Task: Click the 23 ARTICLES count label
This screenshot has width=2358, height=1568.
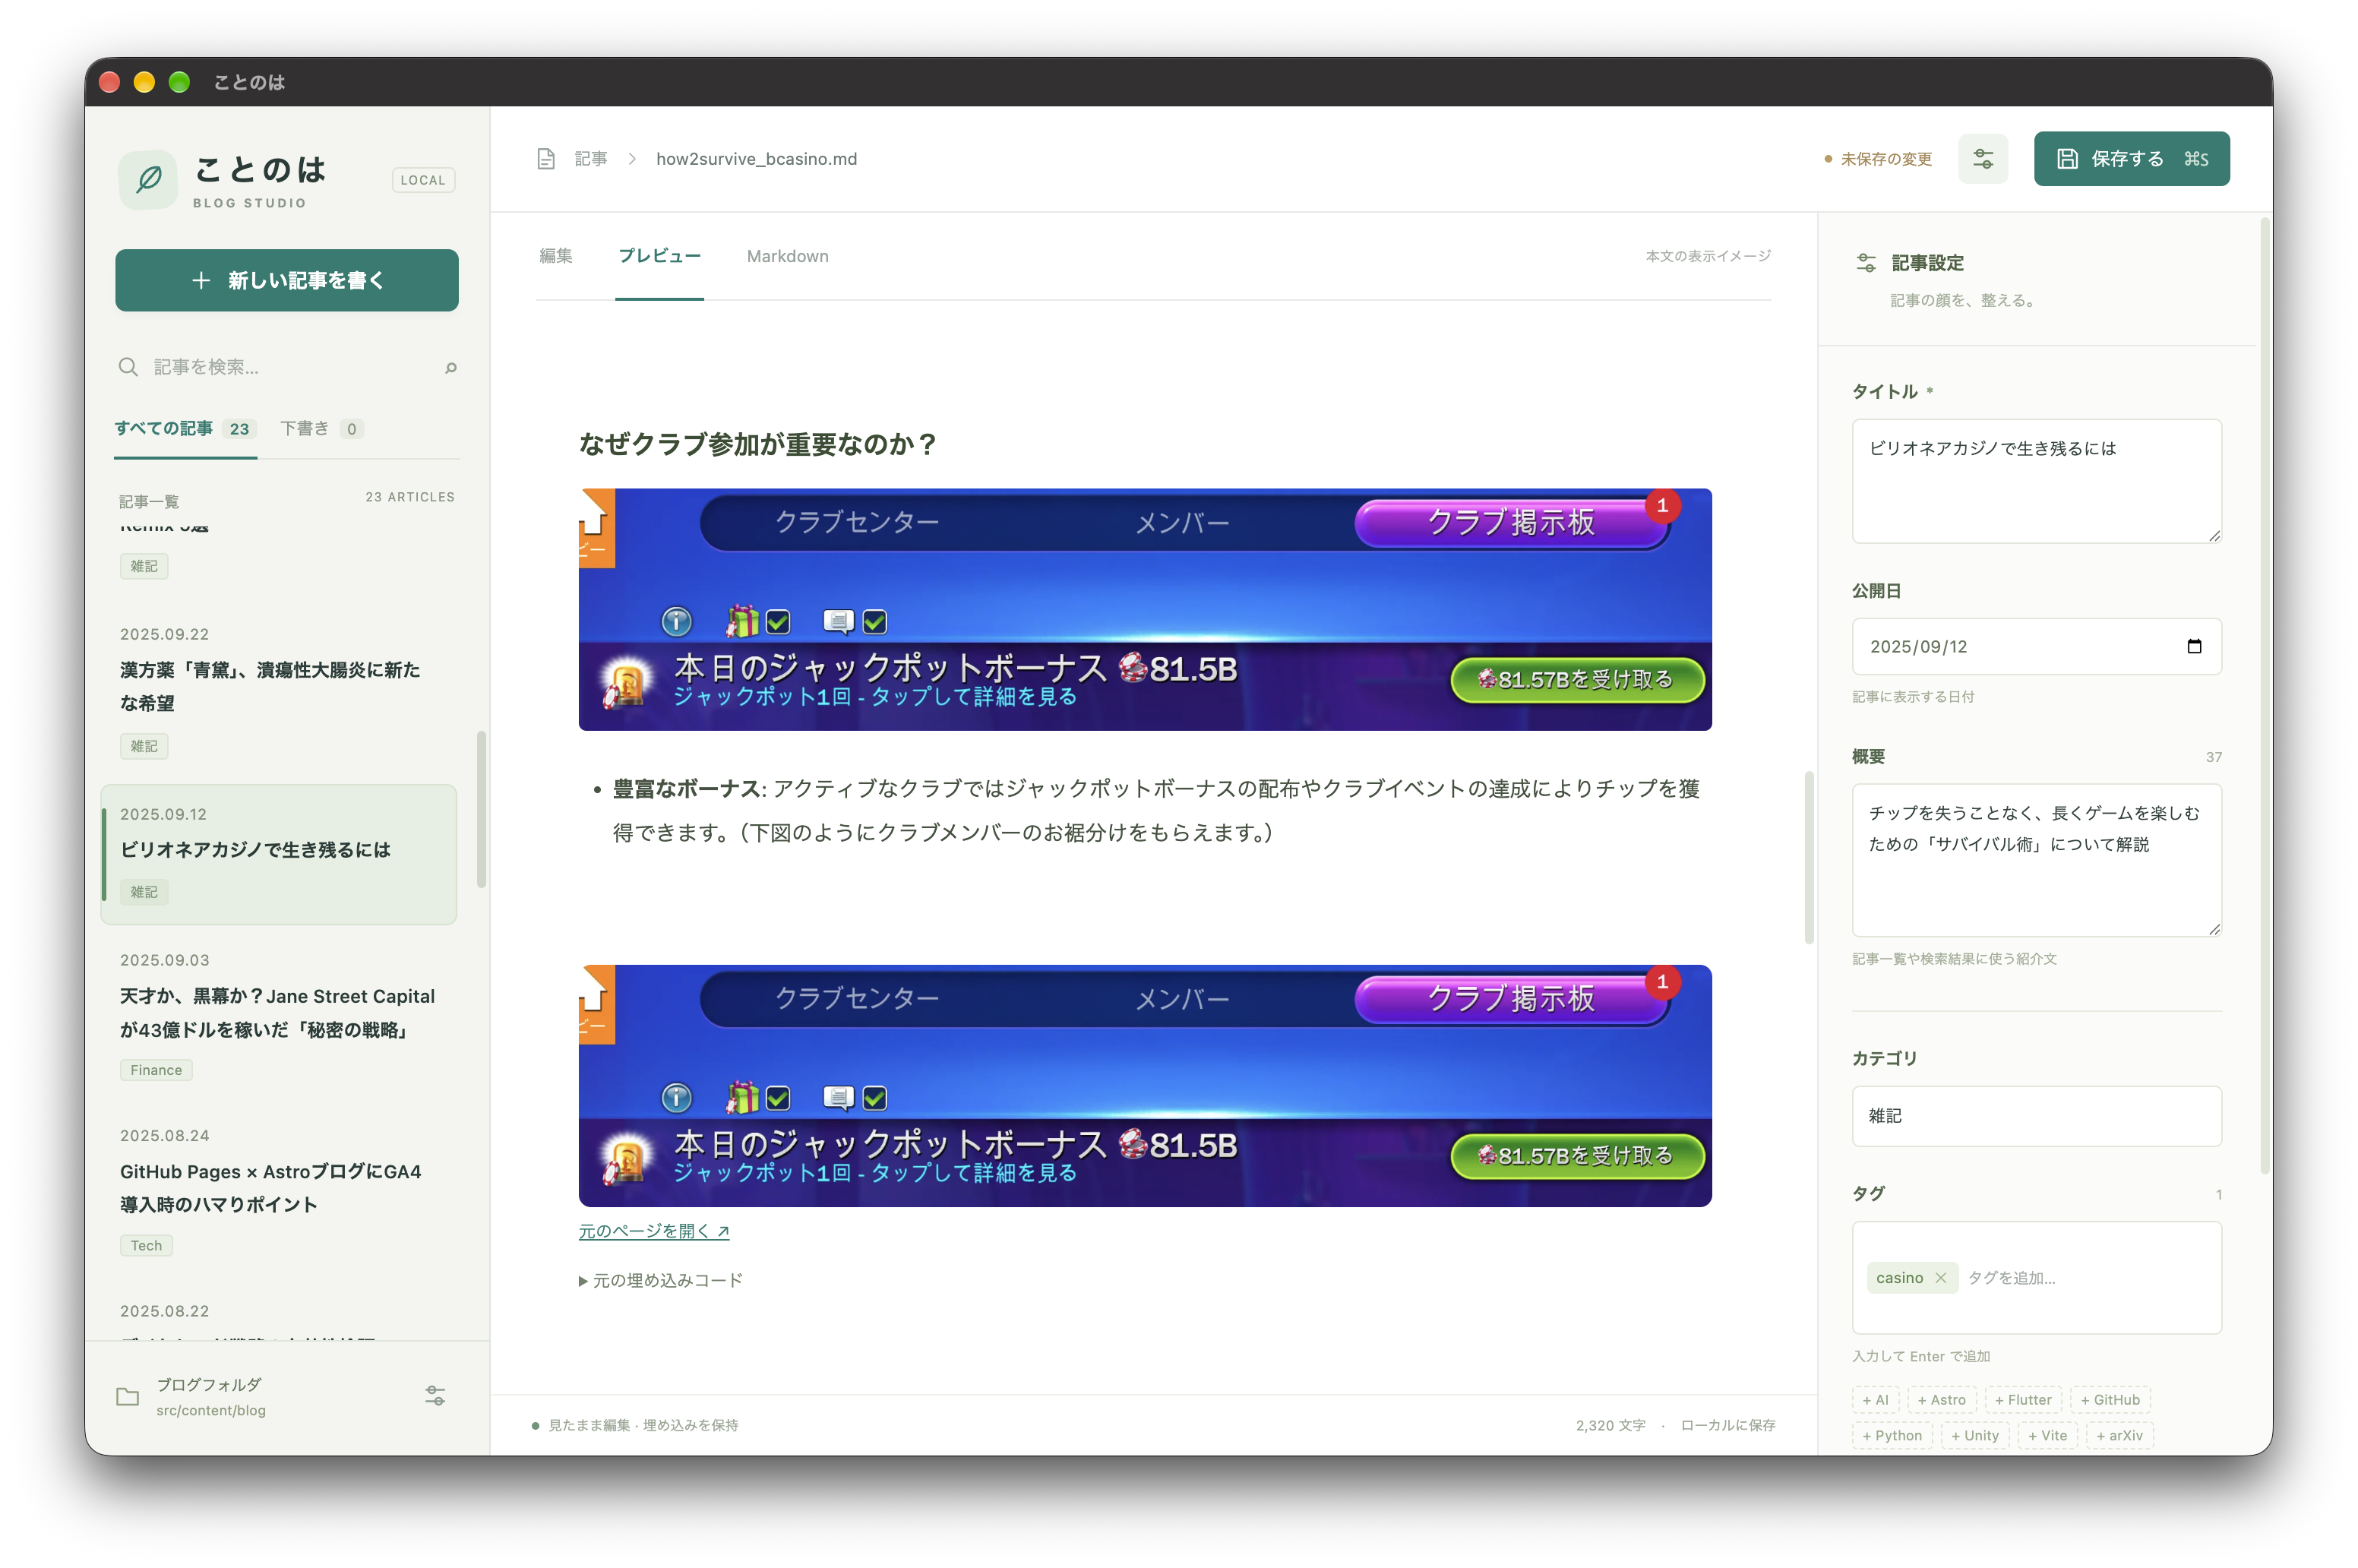Action: (x=410, y=497)
